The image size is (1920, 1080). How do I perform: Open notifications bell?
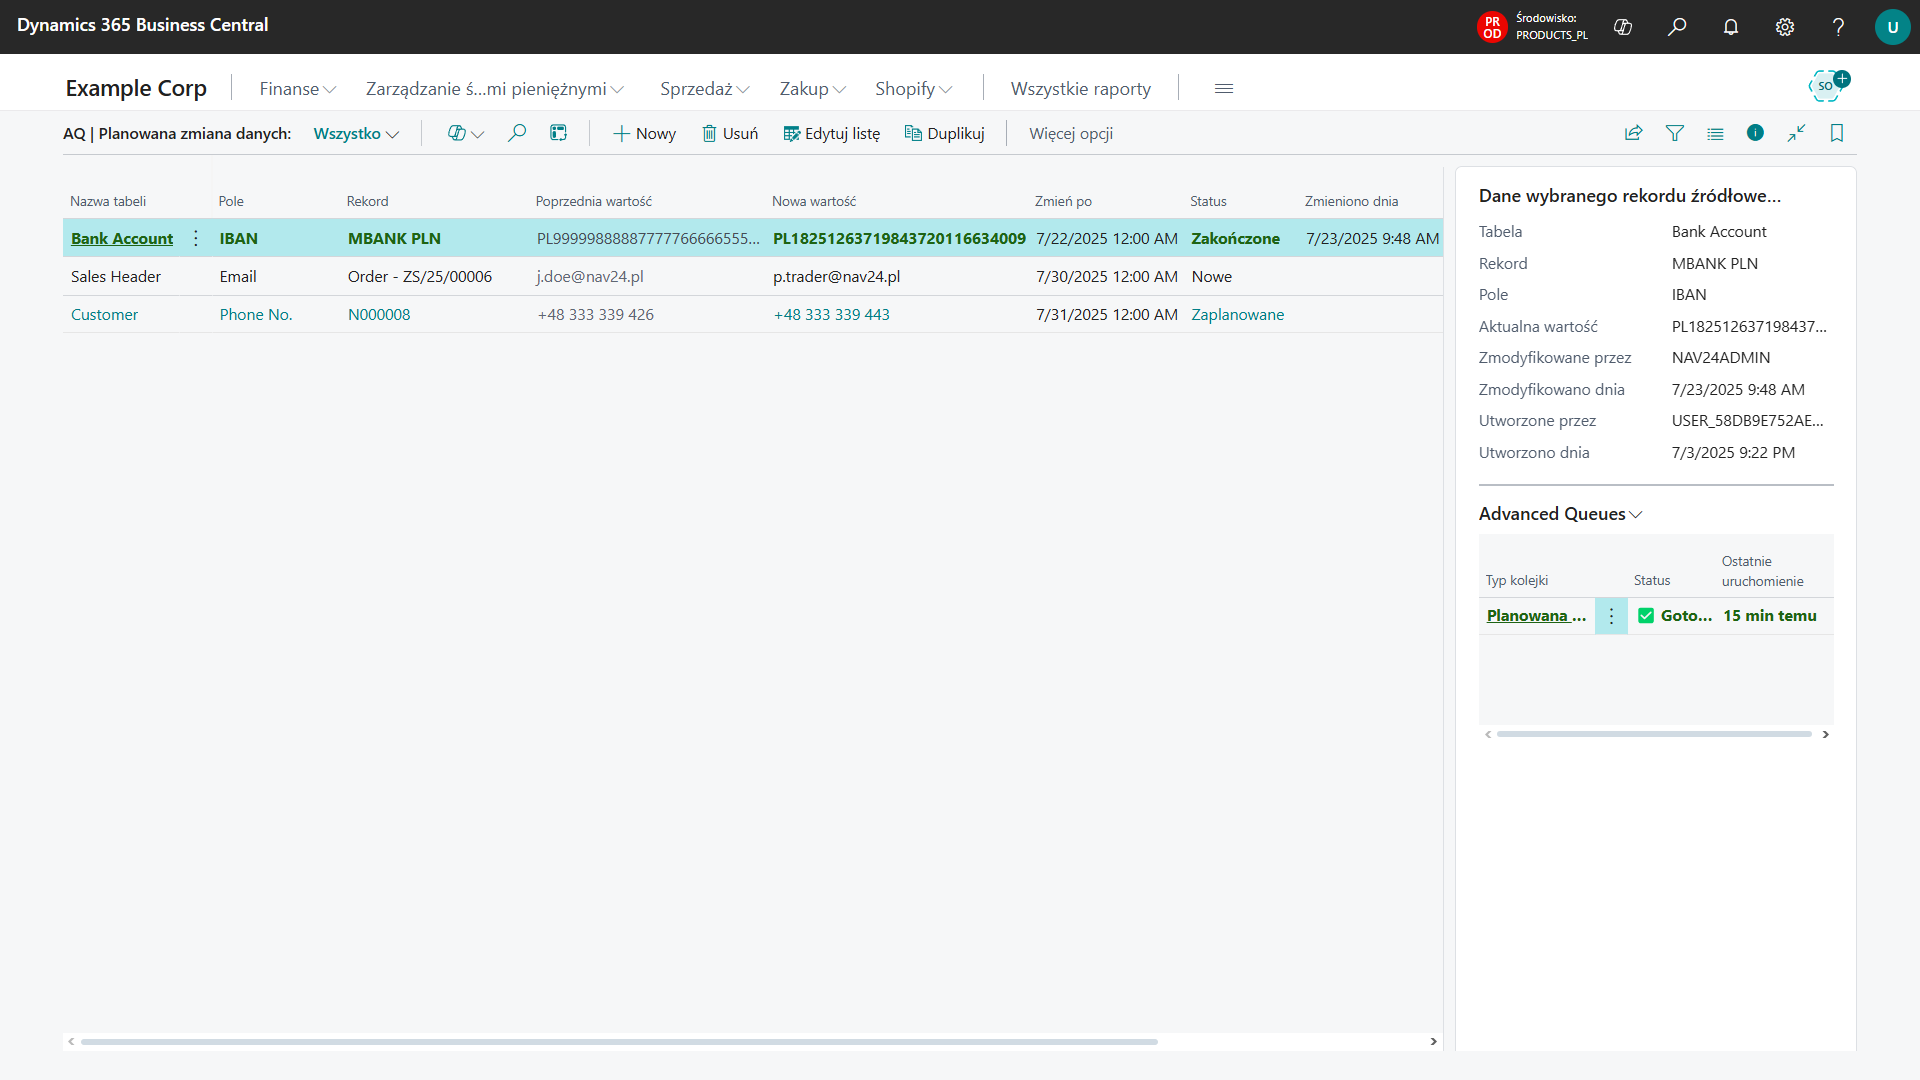click(1731, 27)
